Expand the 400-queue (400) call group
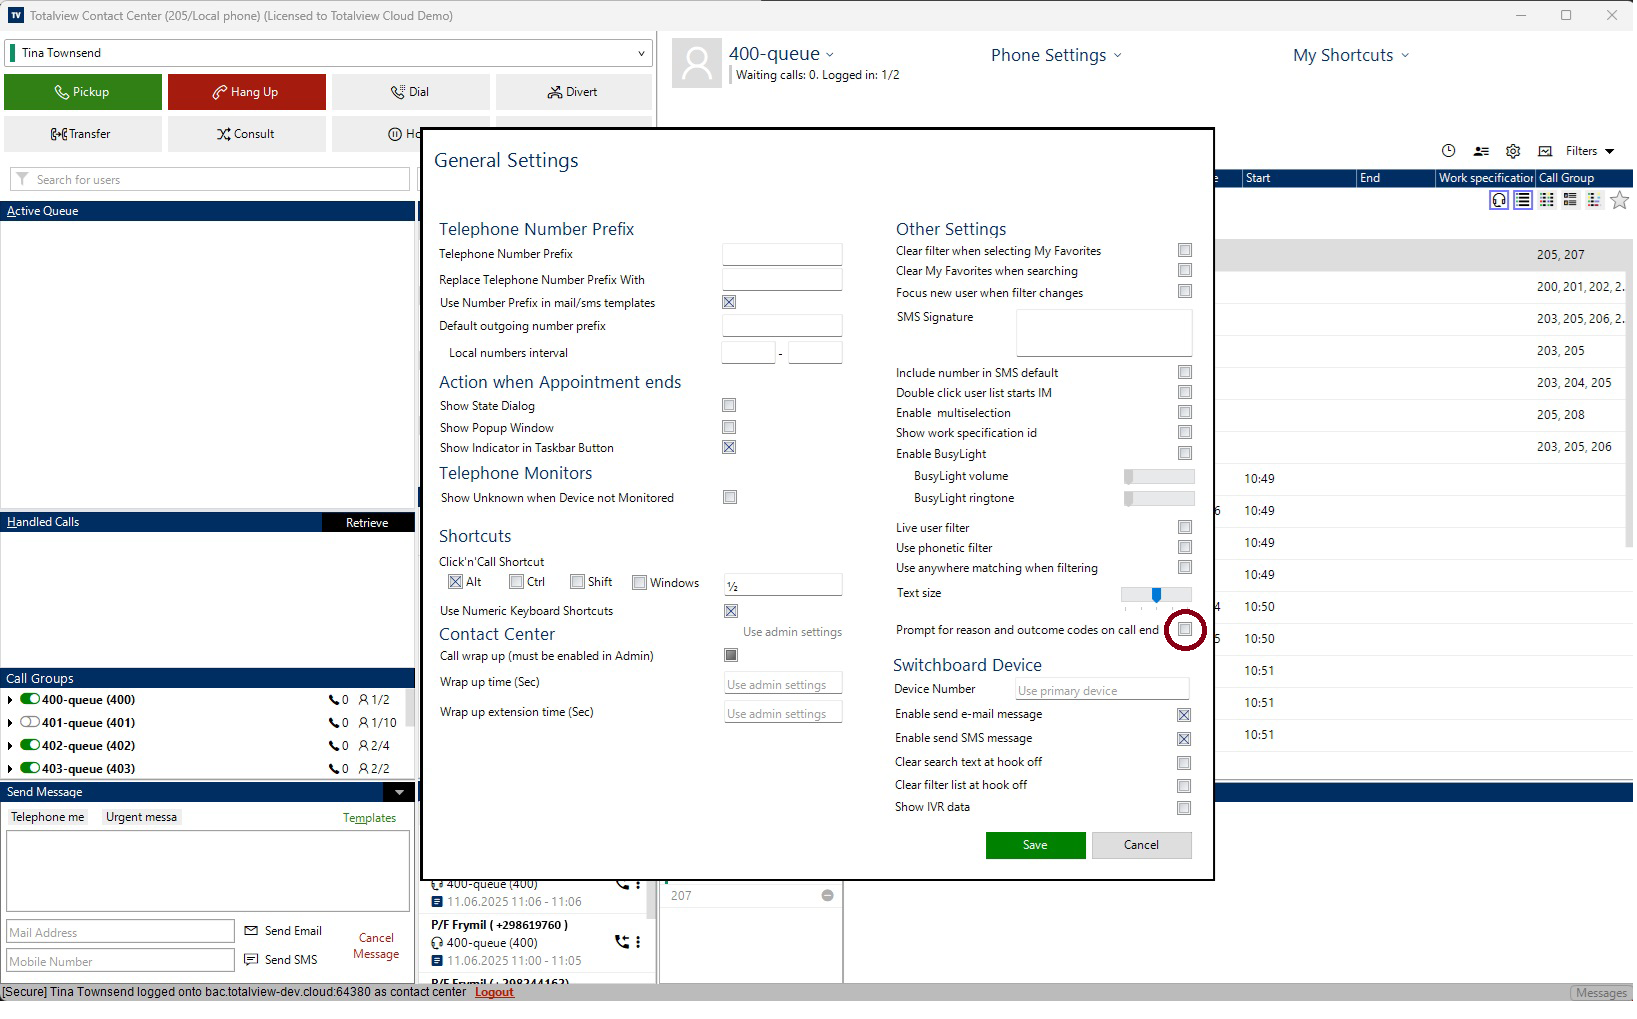The height and width of the screenshot is (1019, 1637). pos(10,700)
